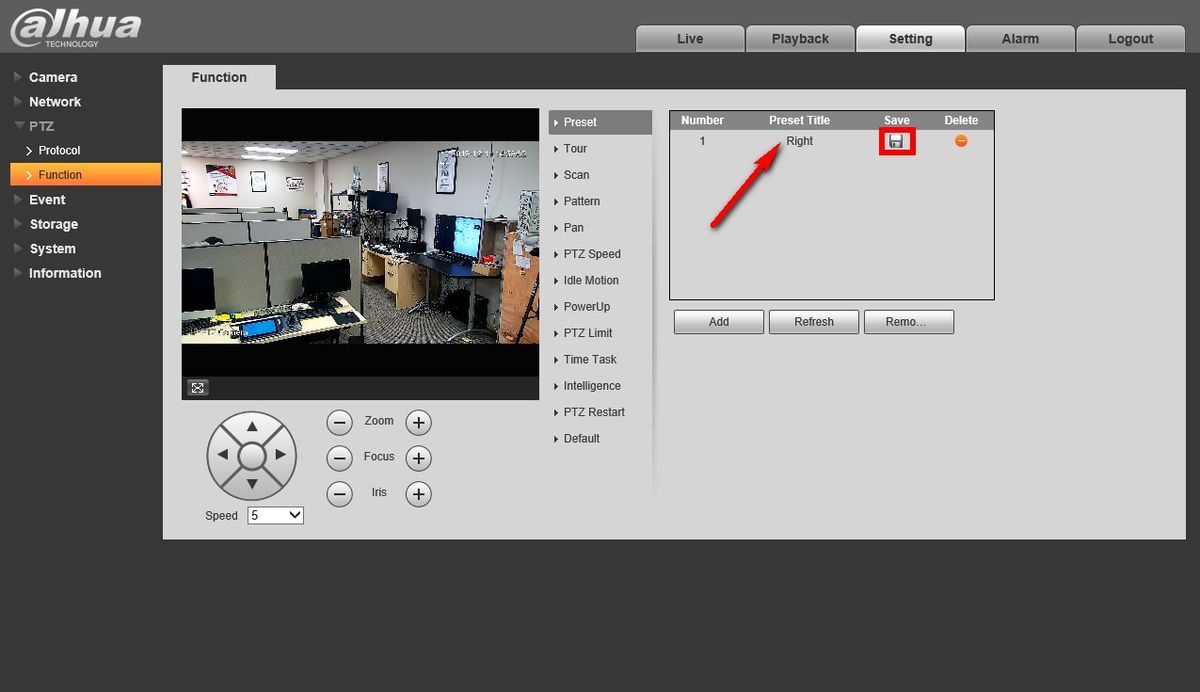Pan camera right with the PTZ right arrow
Image resolution: width=1200 pixels, height=692 pixels.
point(281,456)
